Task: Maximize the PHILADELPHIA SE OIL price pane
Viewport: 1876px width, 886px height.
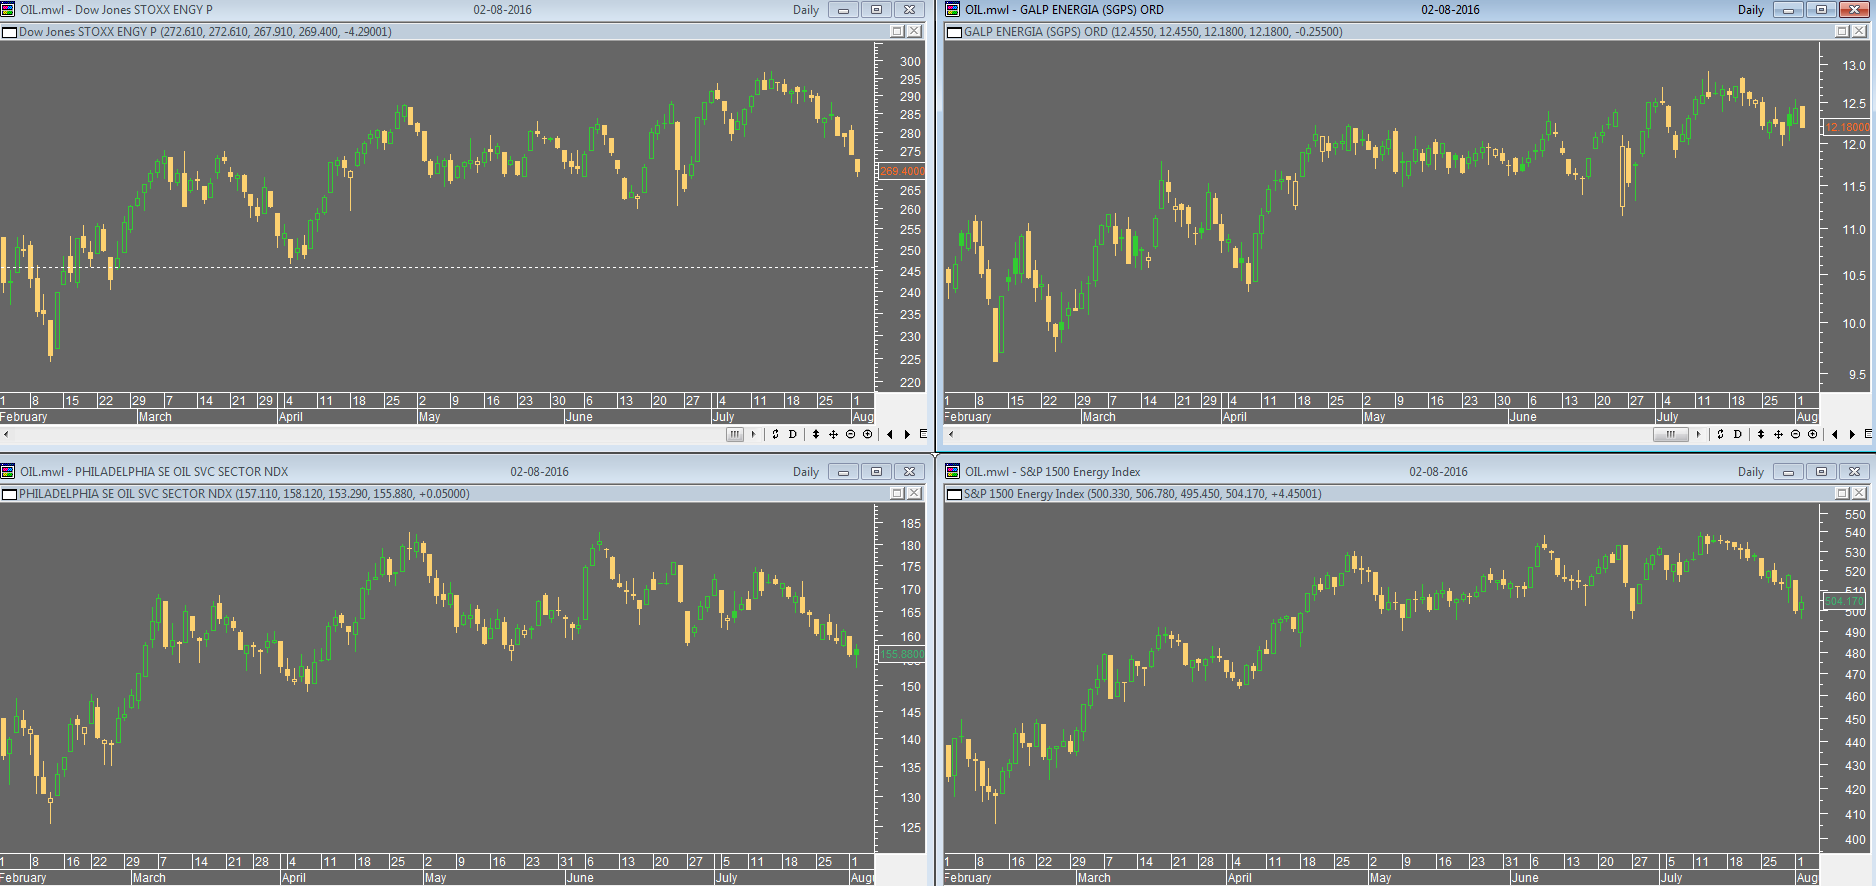Action: pos(897,494)
